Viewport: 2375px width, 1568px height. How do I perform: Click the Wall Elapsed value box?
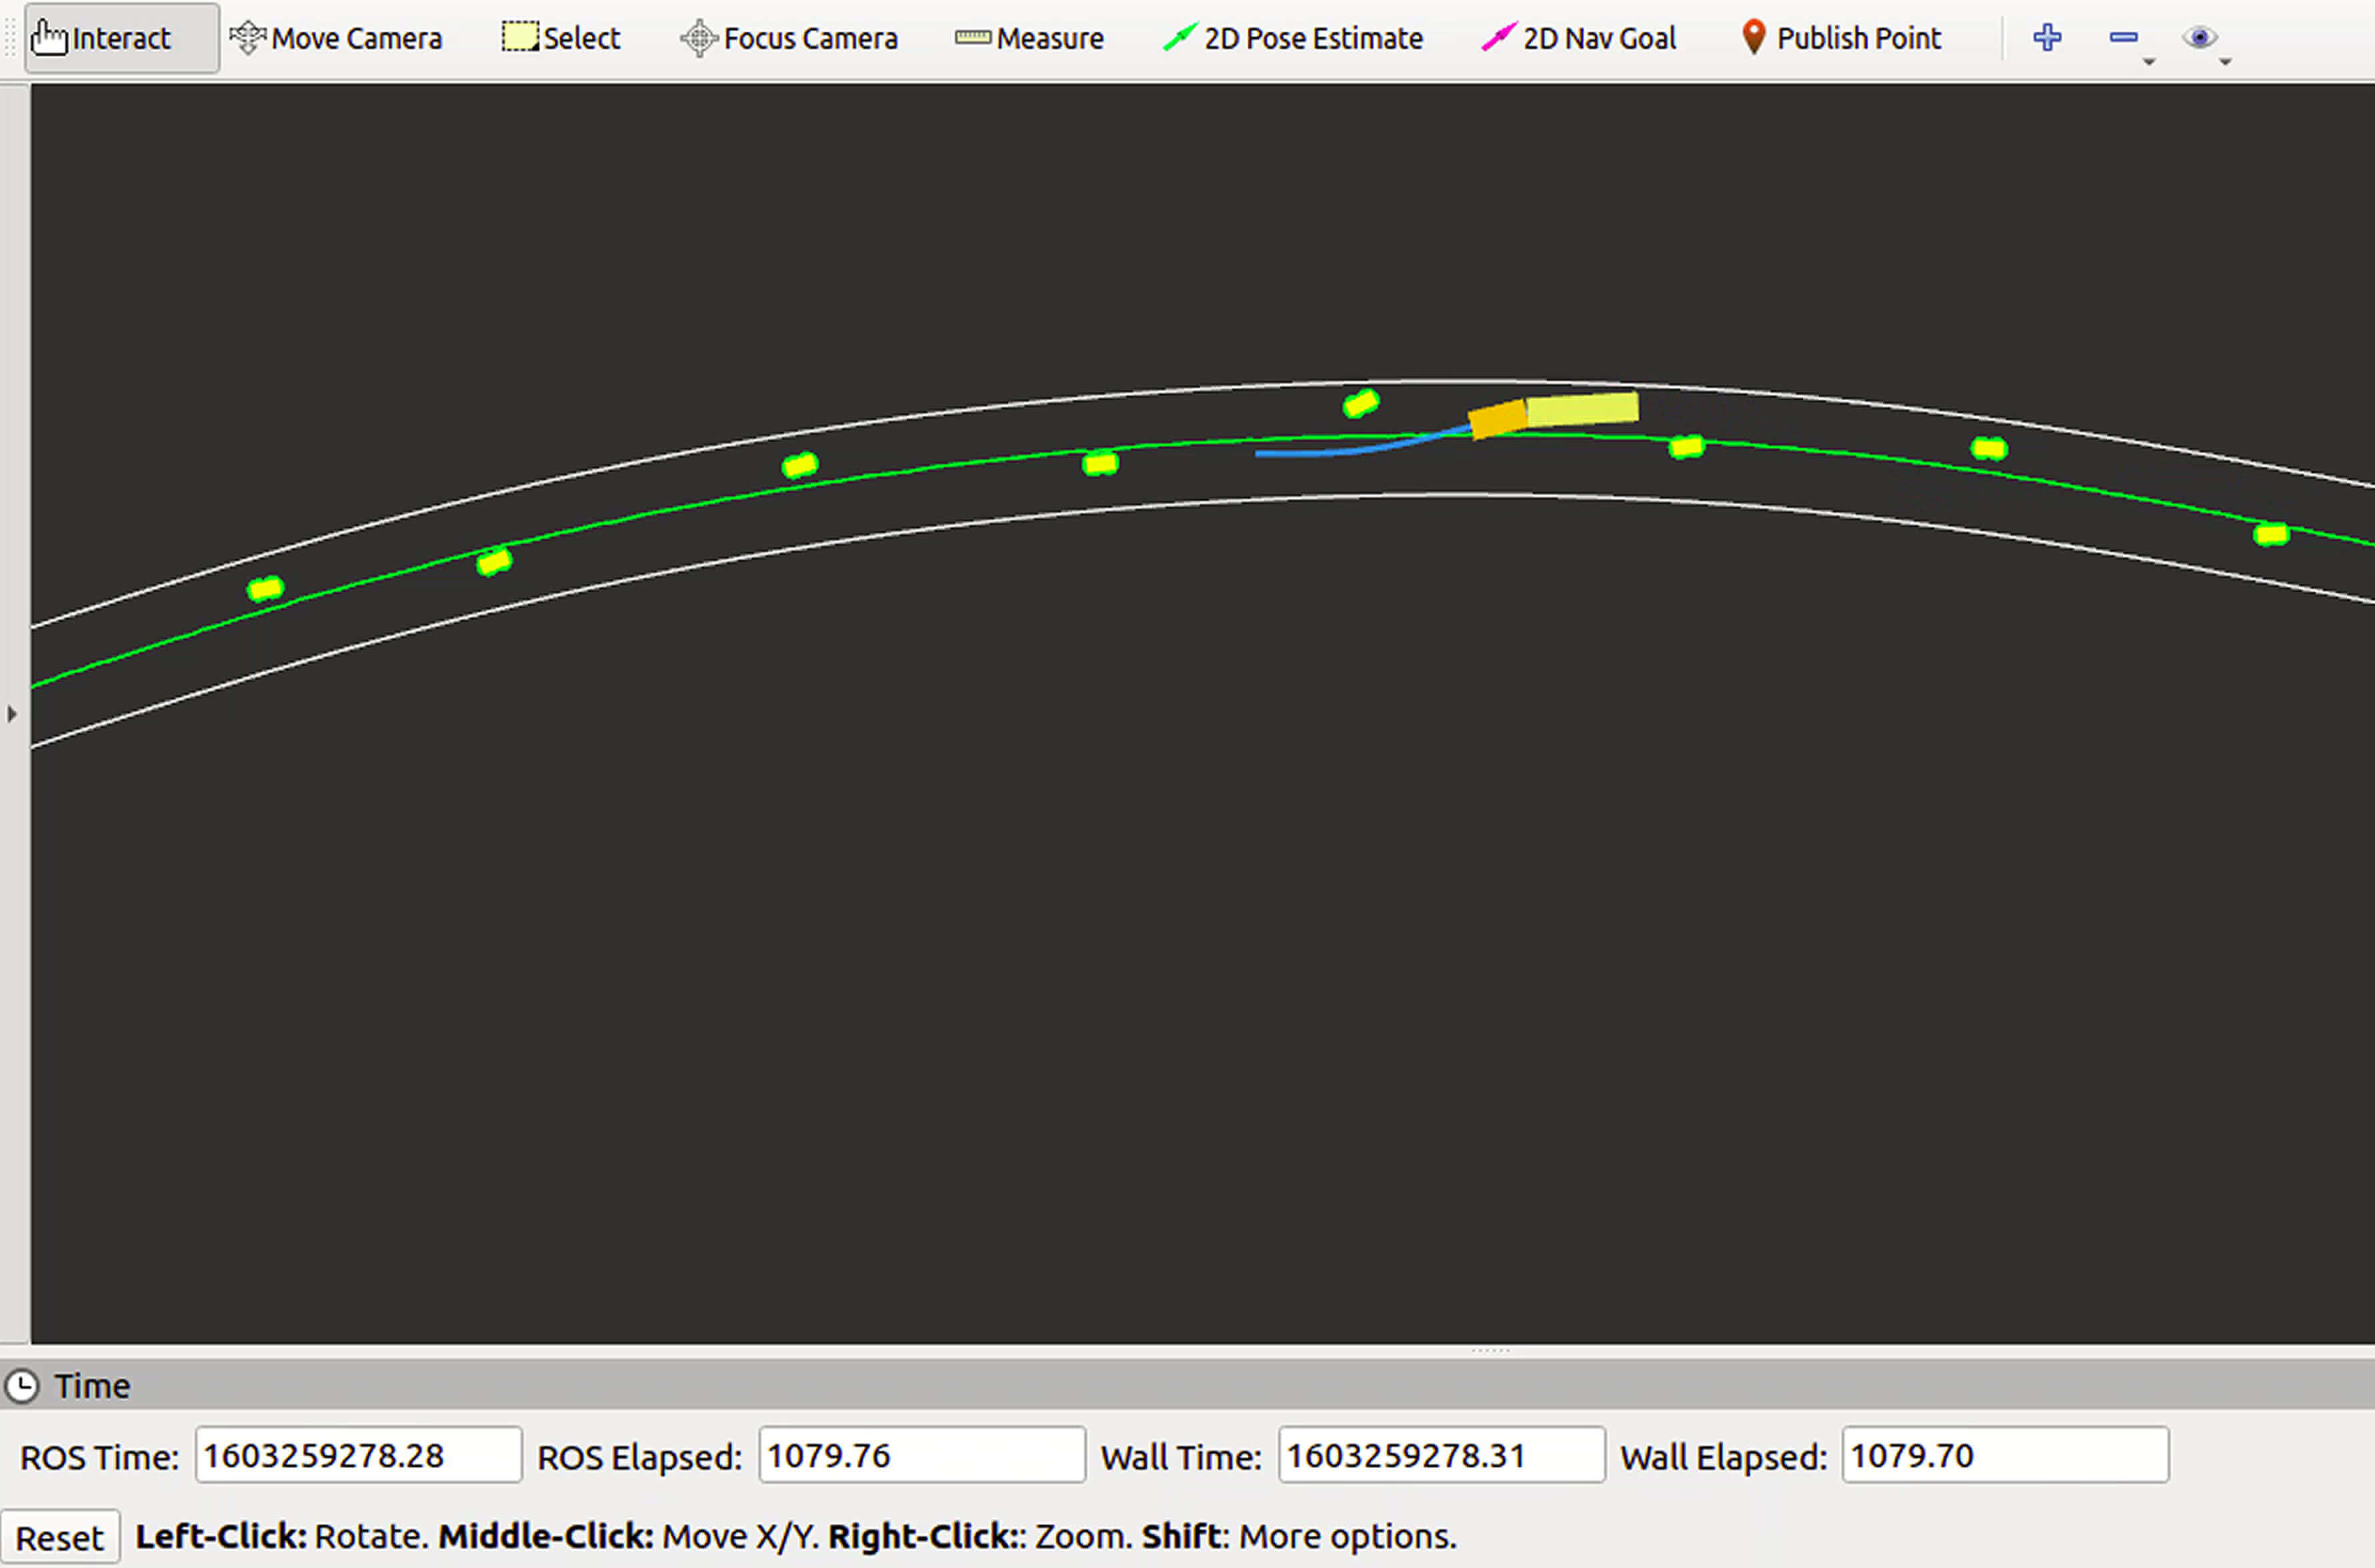[2004, 1455]
